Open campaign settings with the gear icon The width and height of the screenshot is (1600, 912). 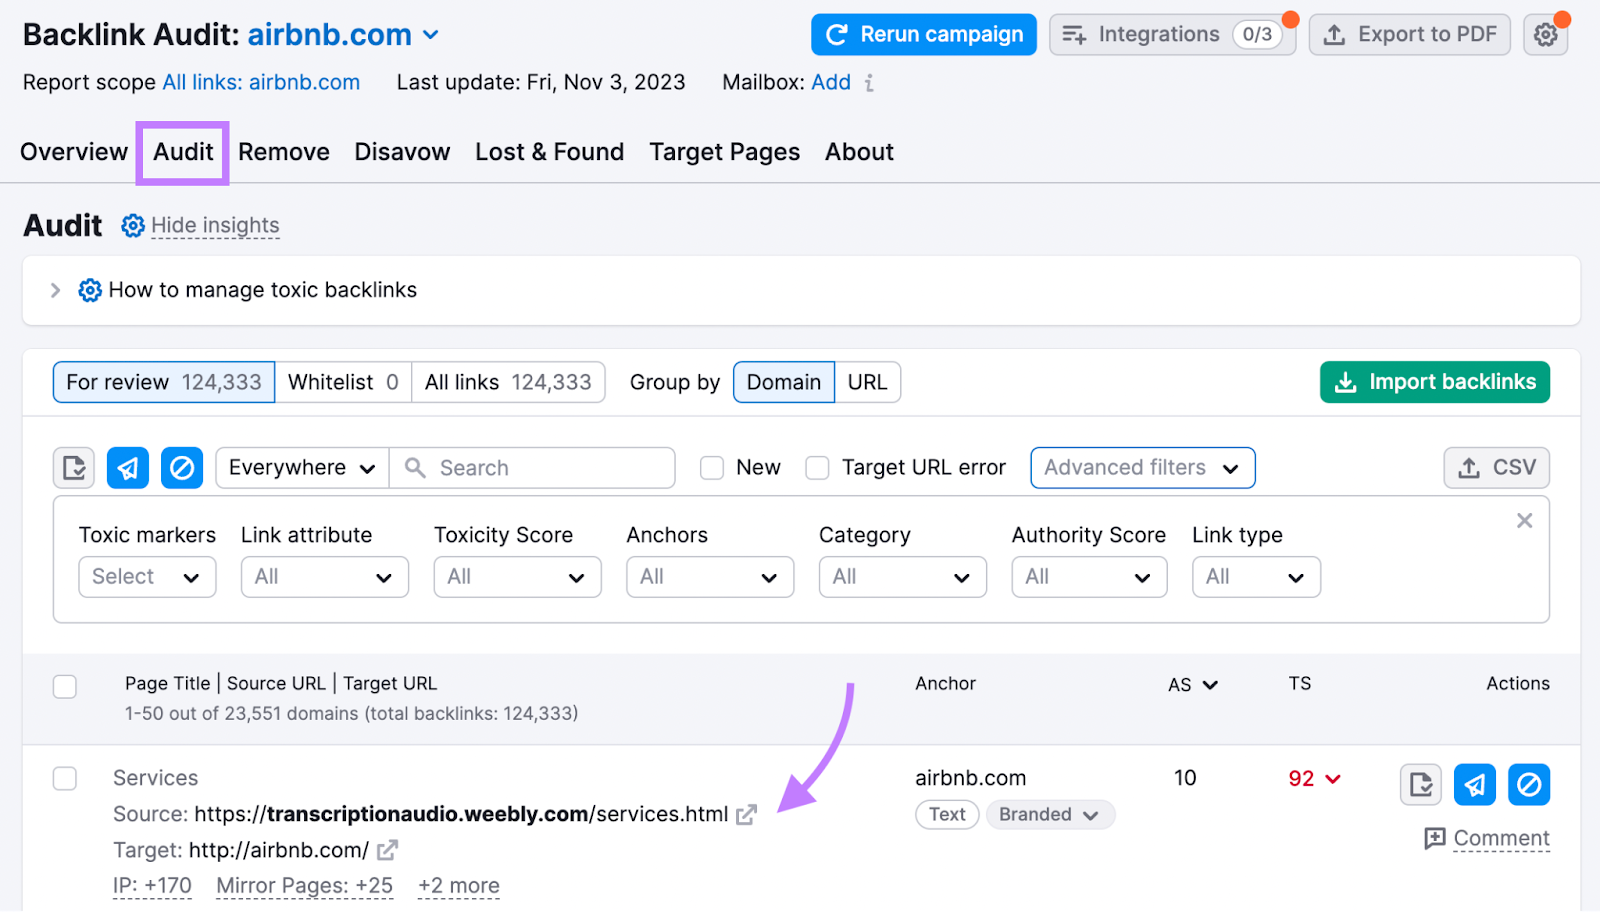tap(1546, 33)
